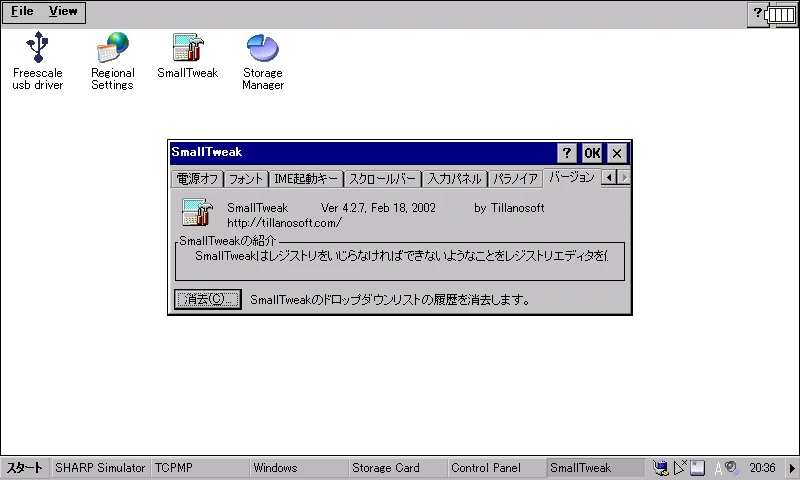Click the top-right help question mark

(758, 12)
